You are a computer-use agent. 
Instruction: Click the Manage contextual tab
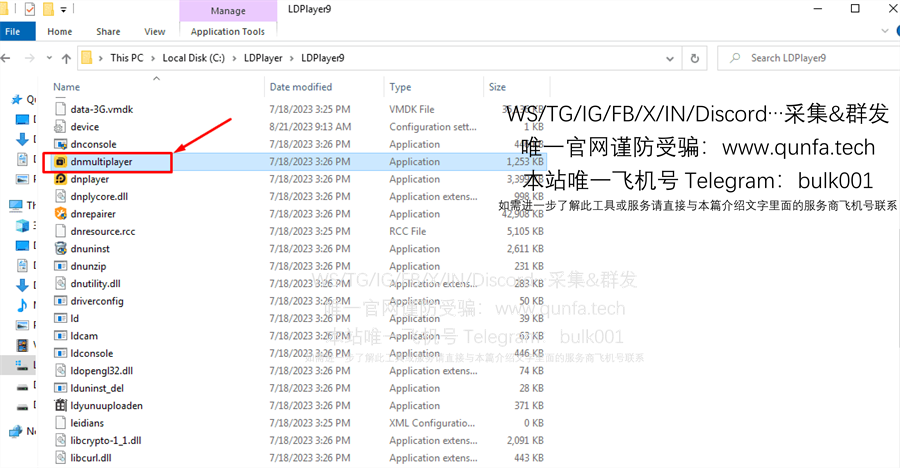(x=228, y=10)
